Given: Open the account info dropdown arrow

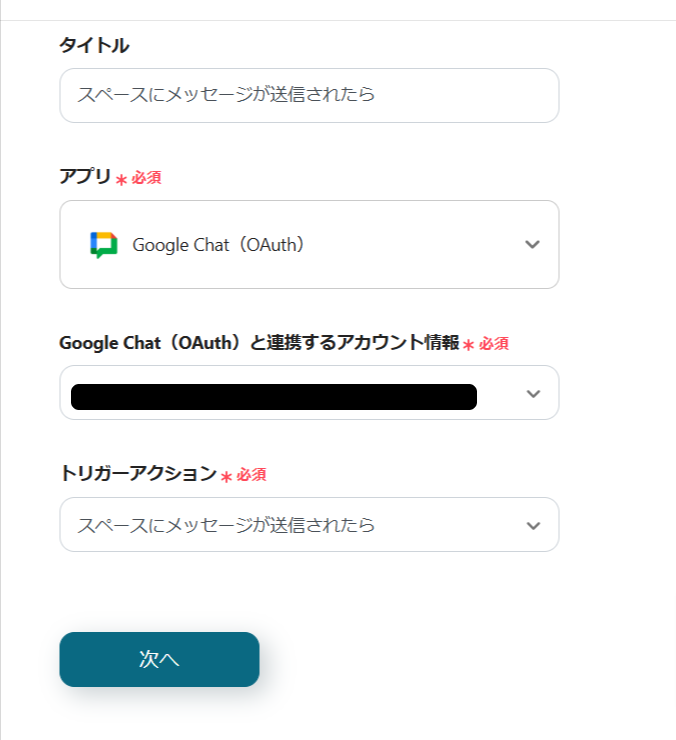Looking at the screenshot, I should tap(533, 394).
